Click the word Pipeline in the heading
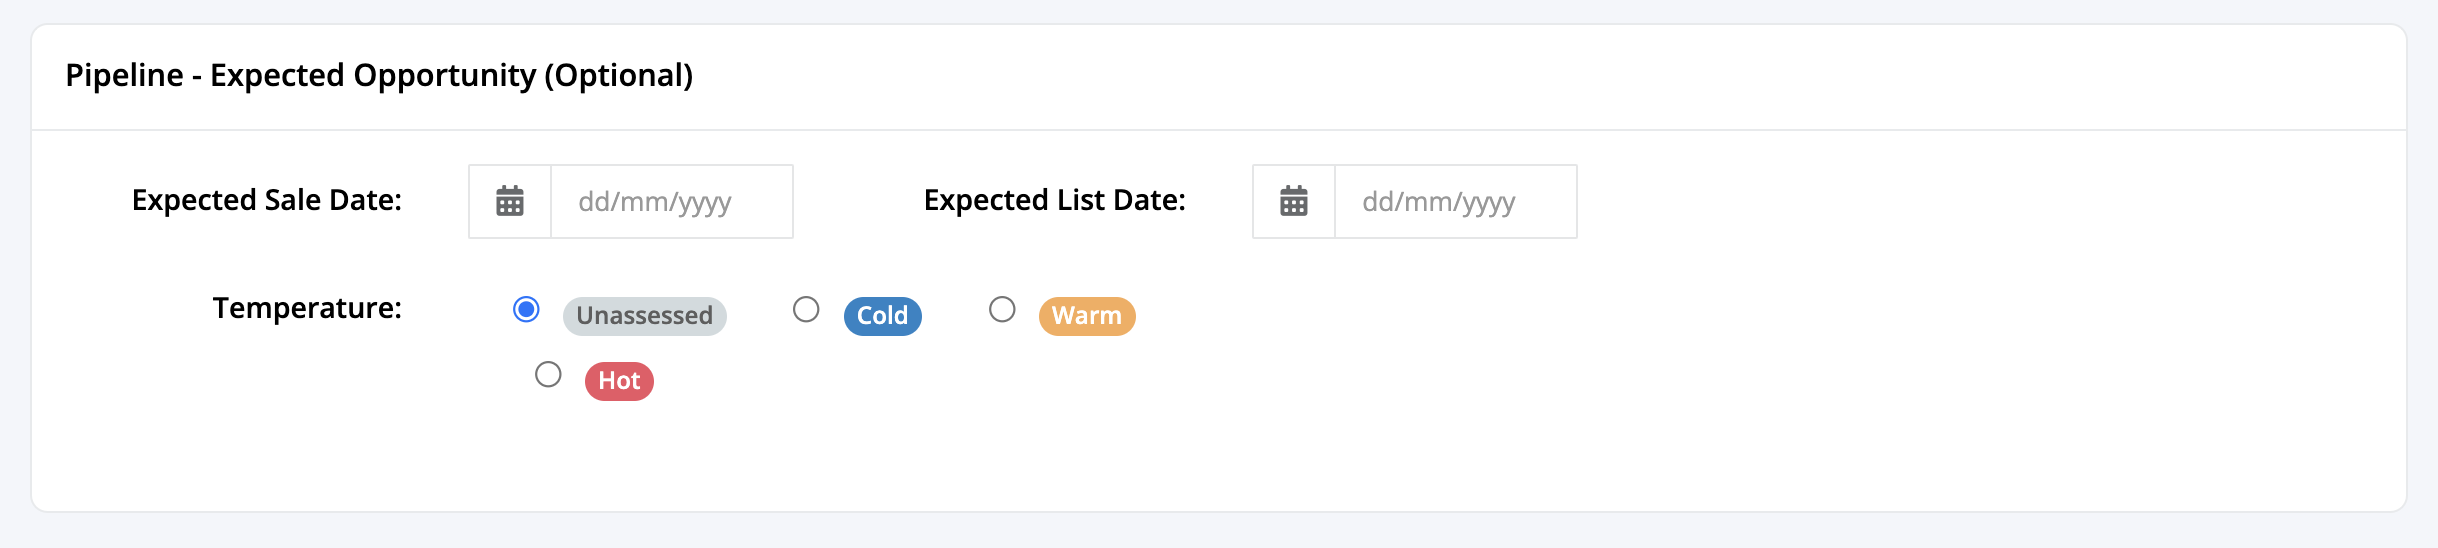The width and height of the screenshot is (2438, 548). 125,75
